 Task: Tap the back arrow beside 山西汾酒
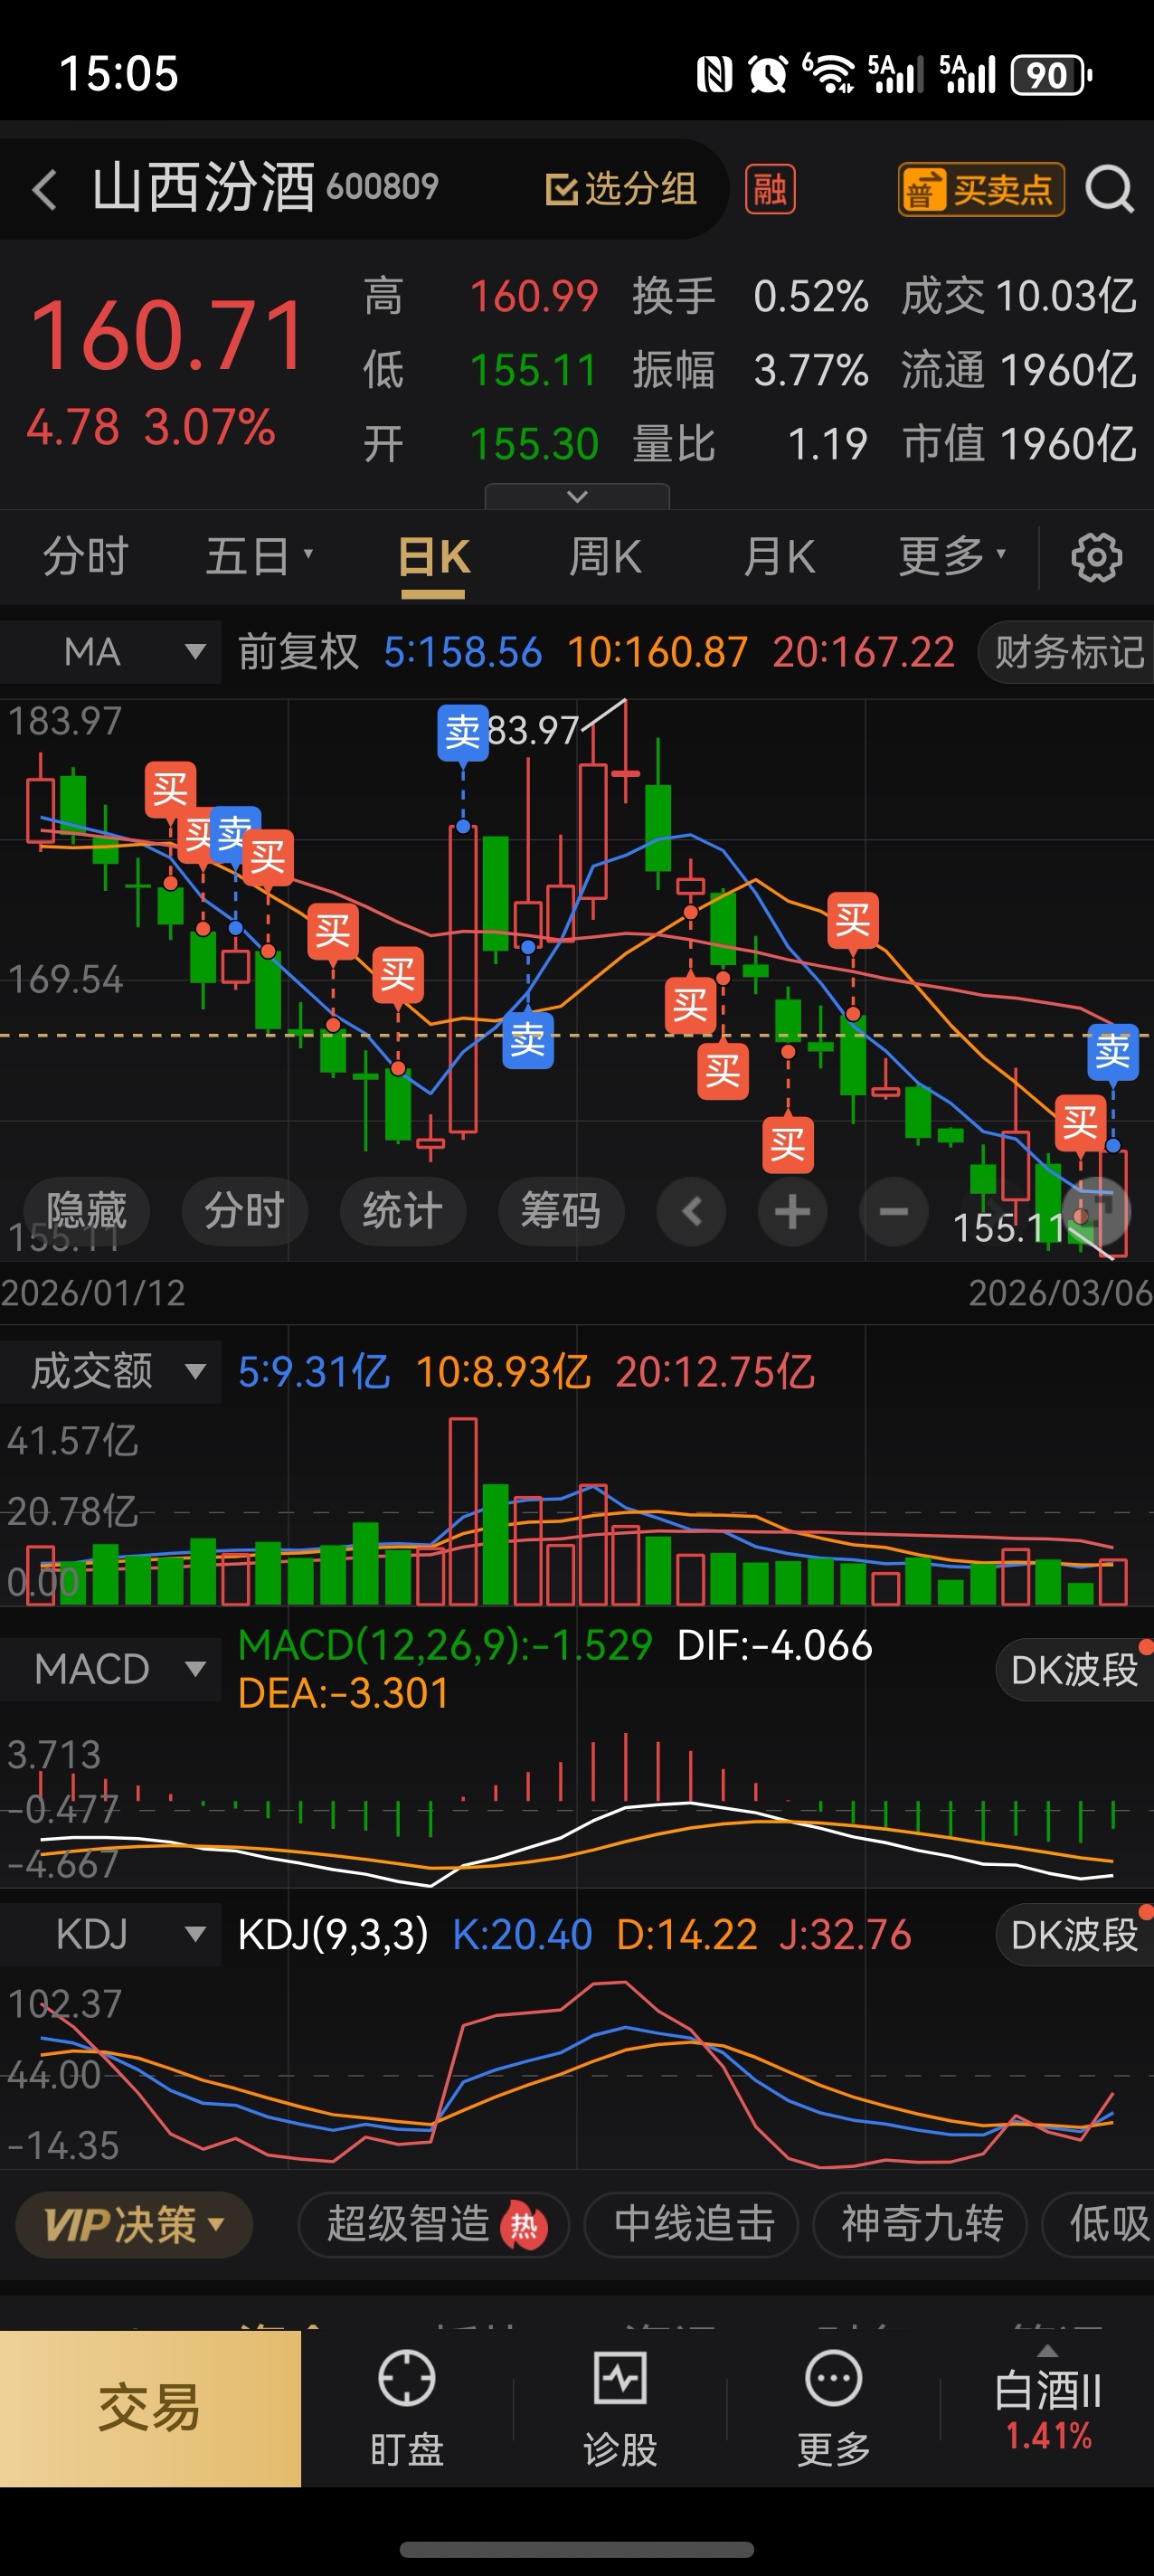(x=44, y=189)
